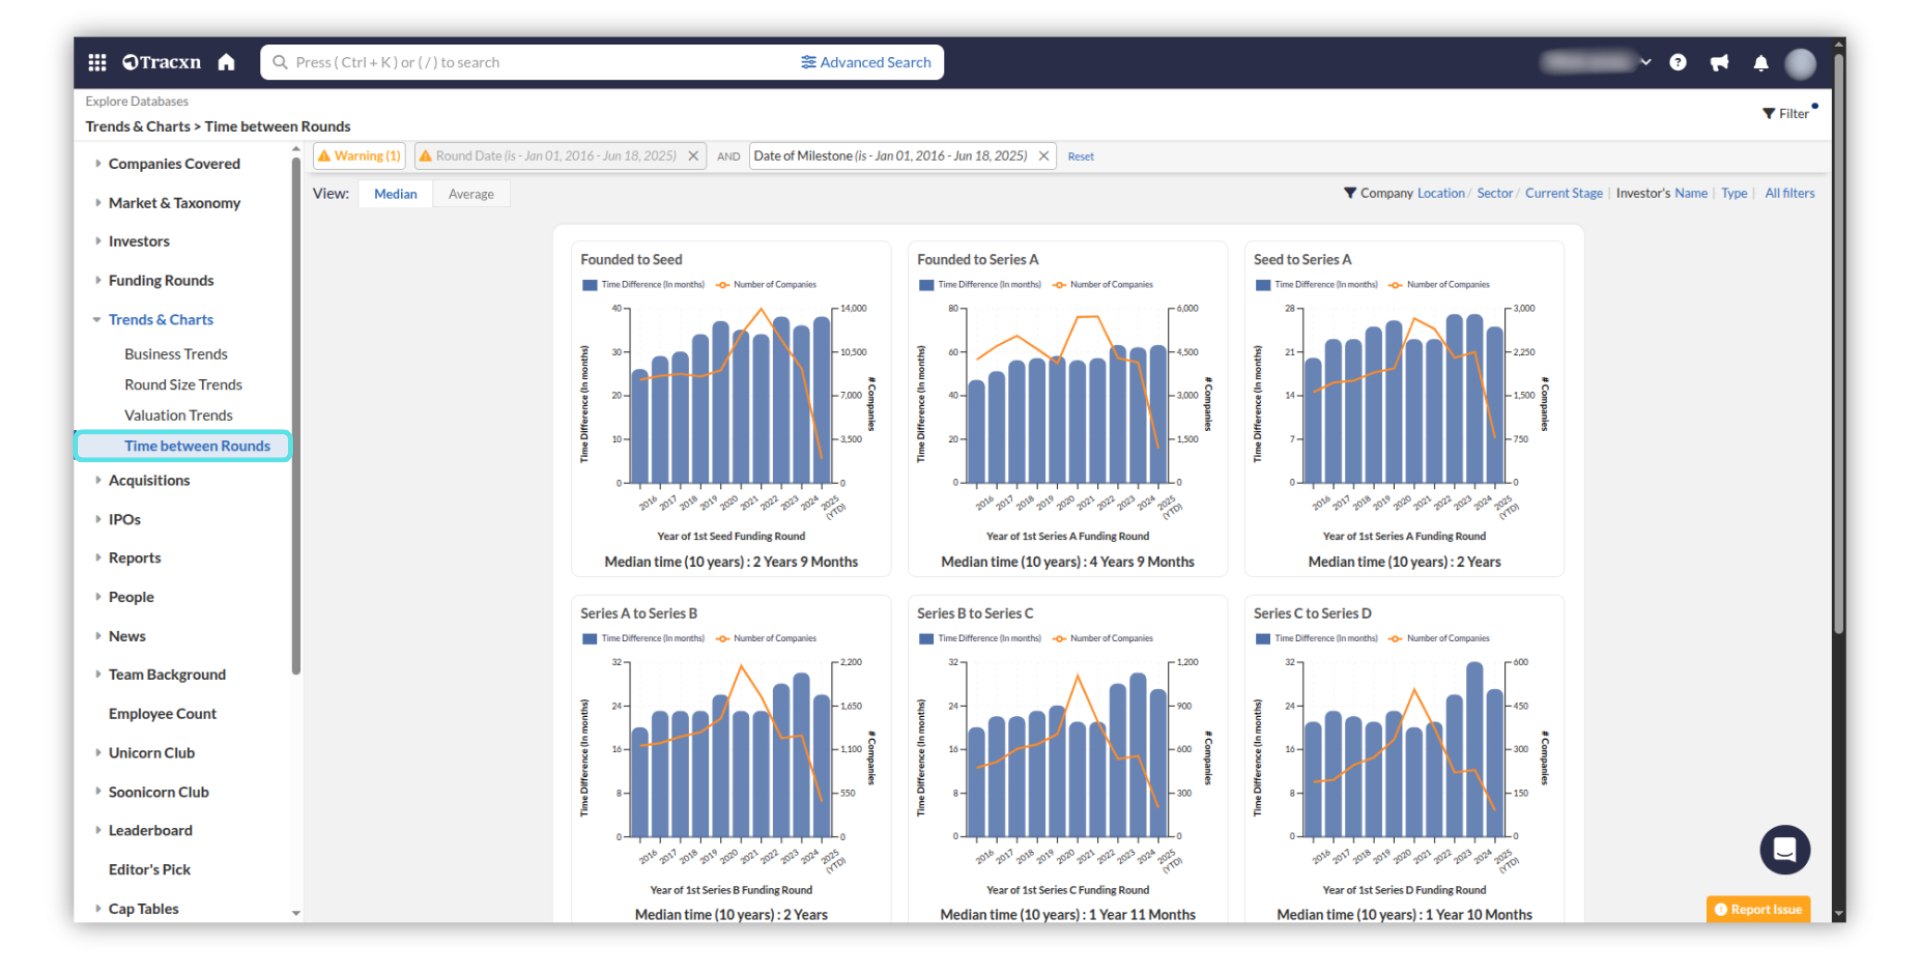Expand the Companies Covered section

coord(174,164)
